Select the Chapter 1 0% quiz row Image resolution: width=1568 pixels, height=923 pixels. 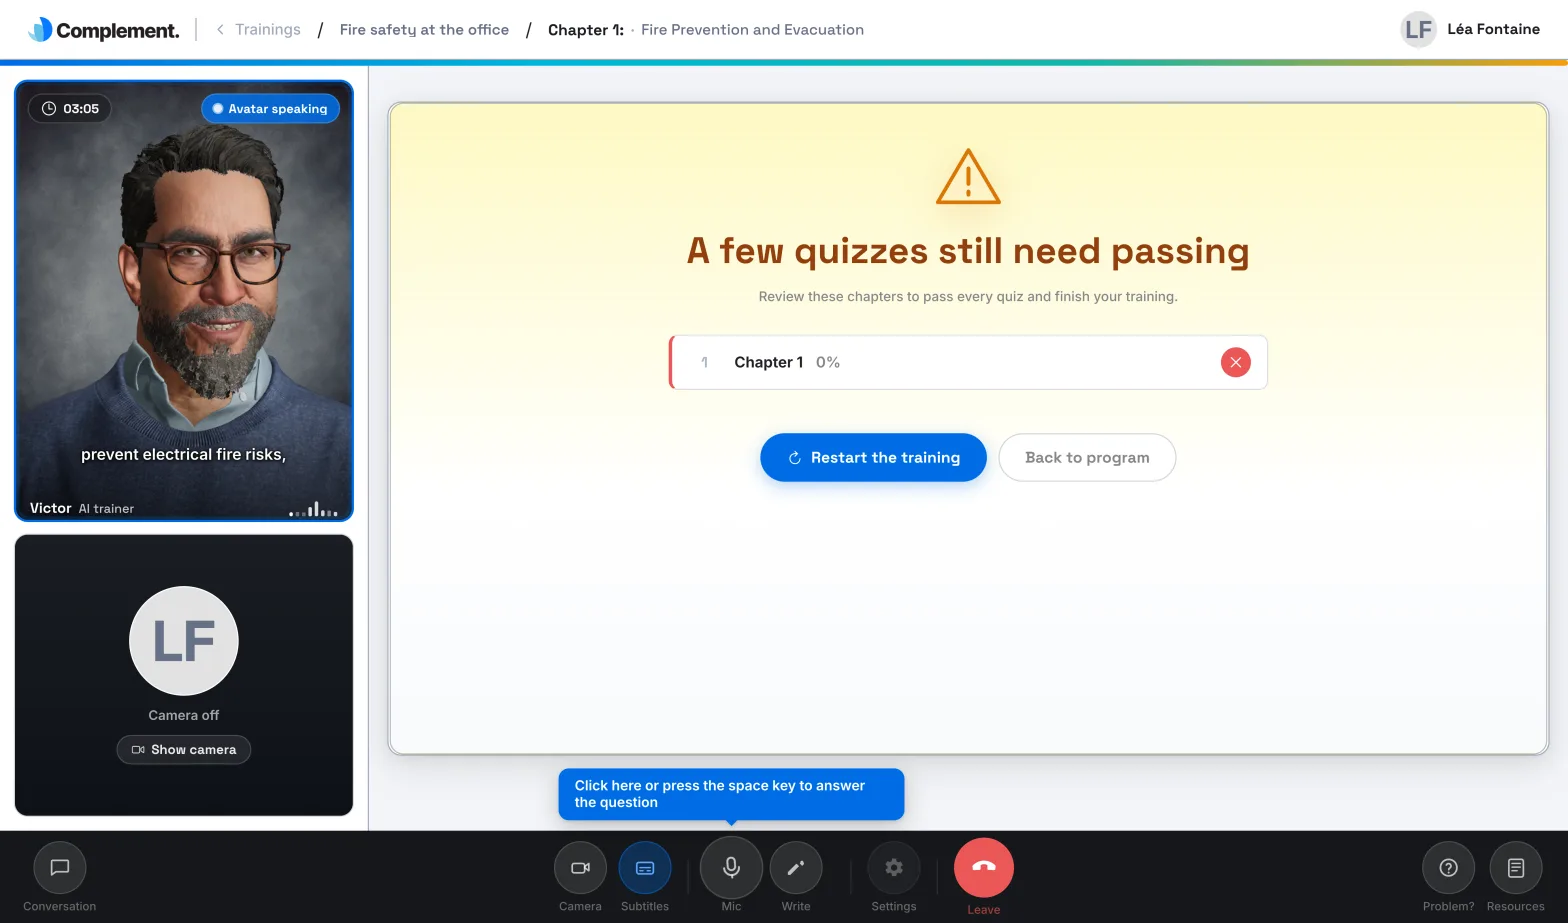click(x=968, y=362)
